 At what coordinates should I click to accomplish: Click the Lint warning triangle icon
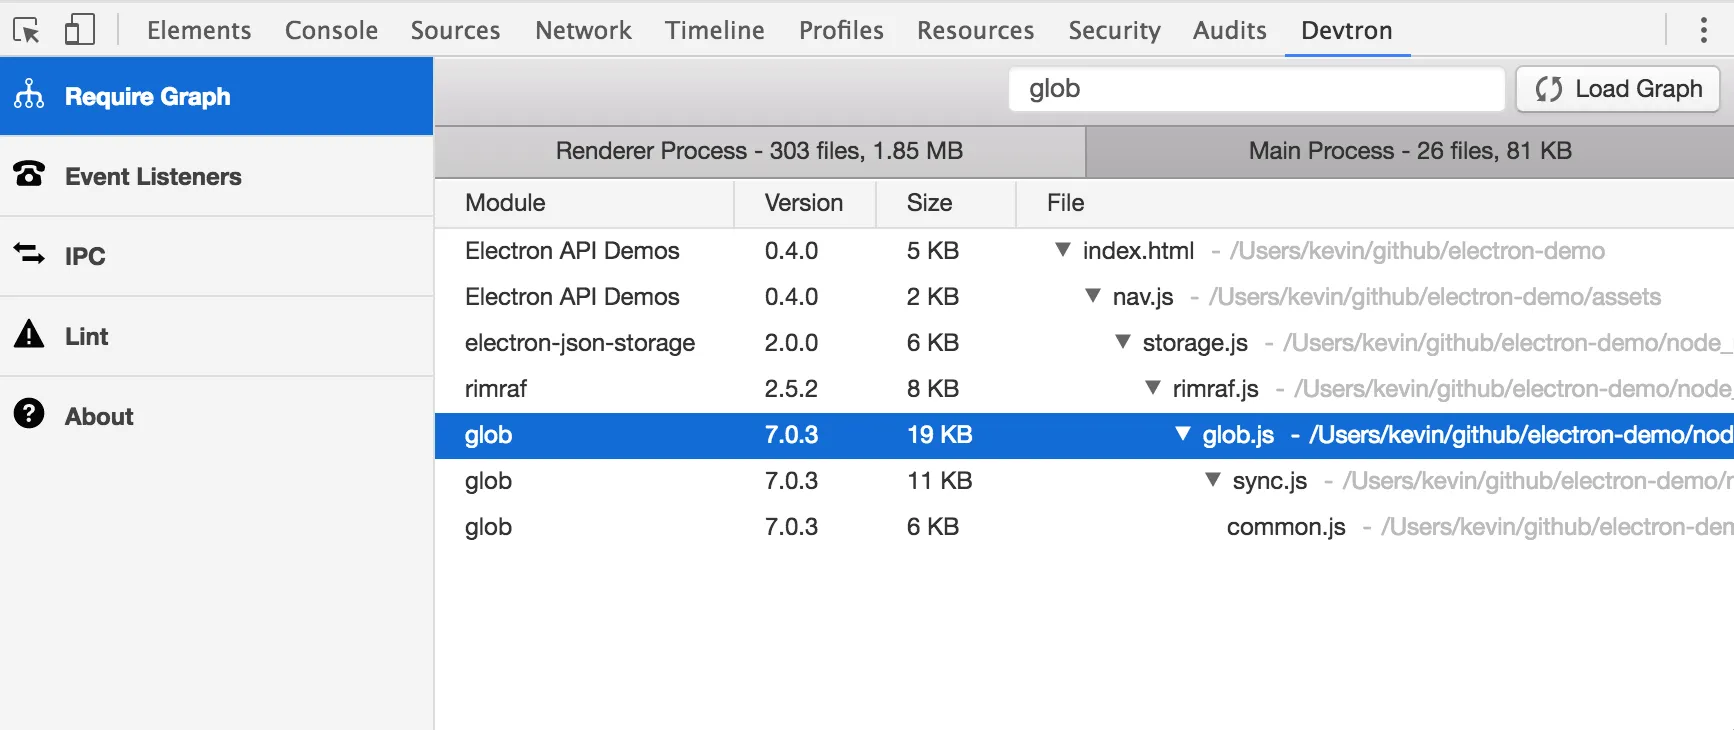click(29, 334)
